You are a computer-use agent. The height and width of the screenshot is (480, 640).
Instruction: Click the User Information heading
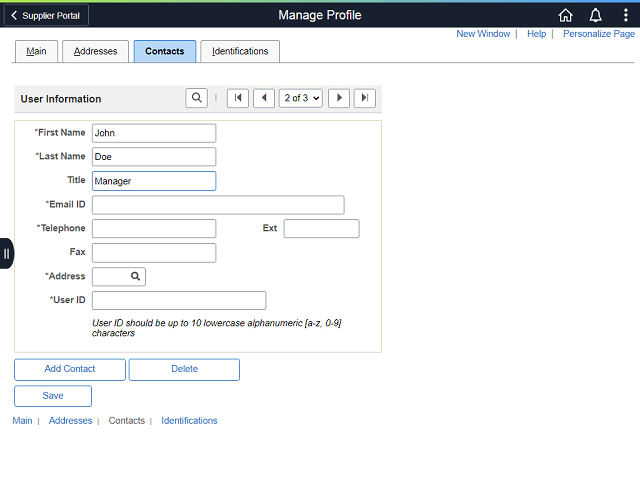tap(61, 99)
